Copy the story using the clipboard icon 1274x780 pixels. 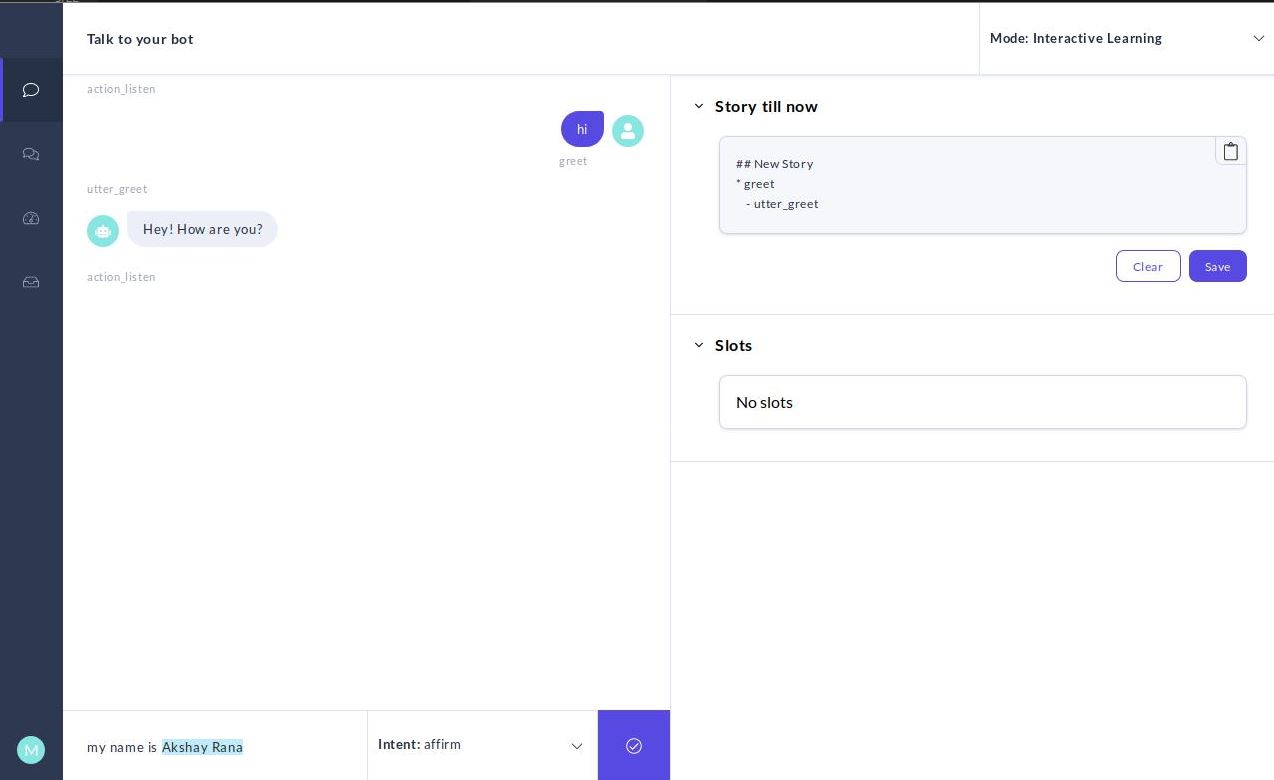pyautogui.click(x=1230, y=151)
